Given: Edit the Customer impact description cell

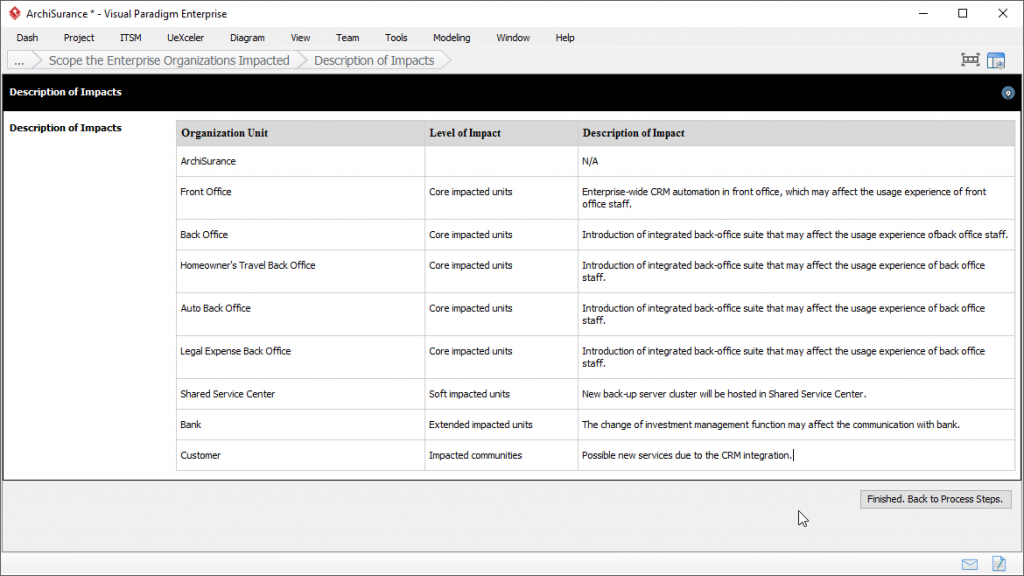Looking at the screenshot, I should [x=795, y=456].
